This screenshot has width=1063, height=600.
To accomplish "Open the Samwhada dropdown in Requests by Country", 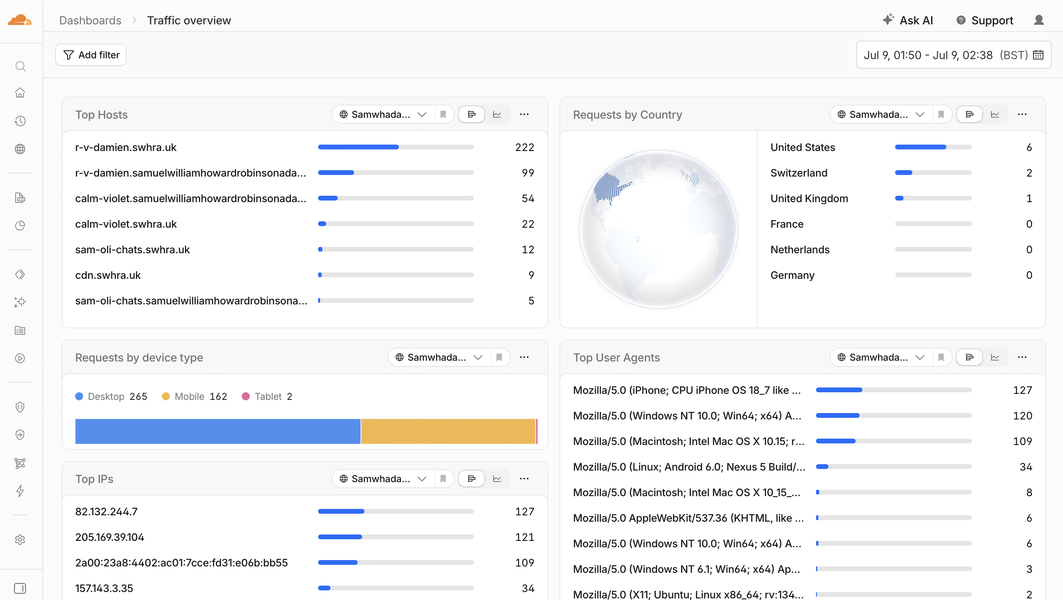I will tap(881, 115).
